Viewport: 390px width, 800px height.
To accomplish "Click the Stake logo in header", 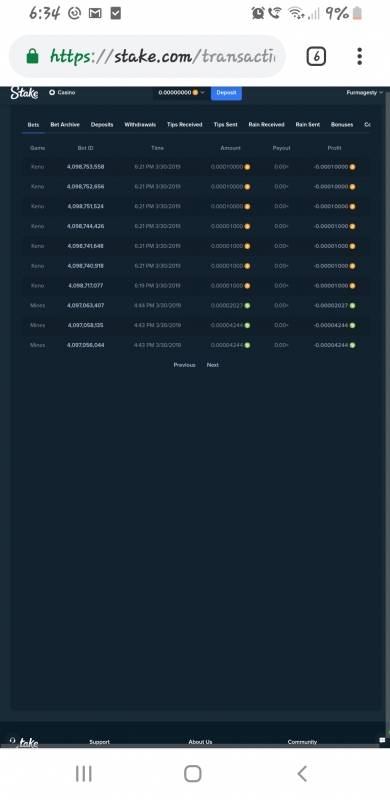I will tap(24, 93).
